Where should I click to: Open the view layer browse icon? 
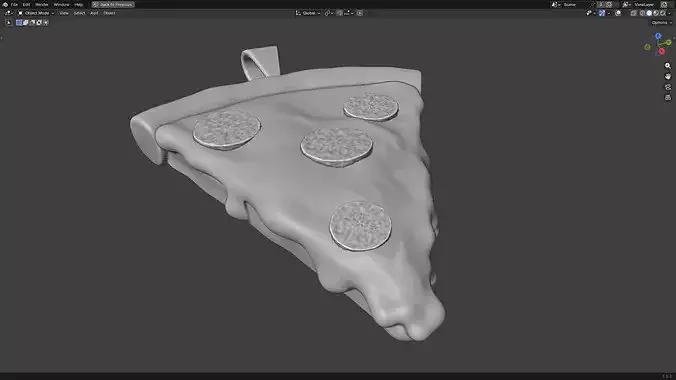[x=626, y=4]
